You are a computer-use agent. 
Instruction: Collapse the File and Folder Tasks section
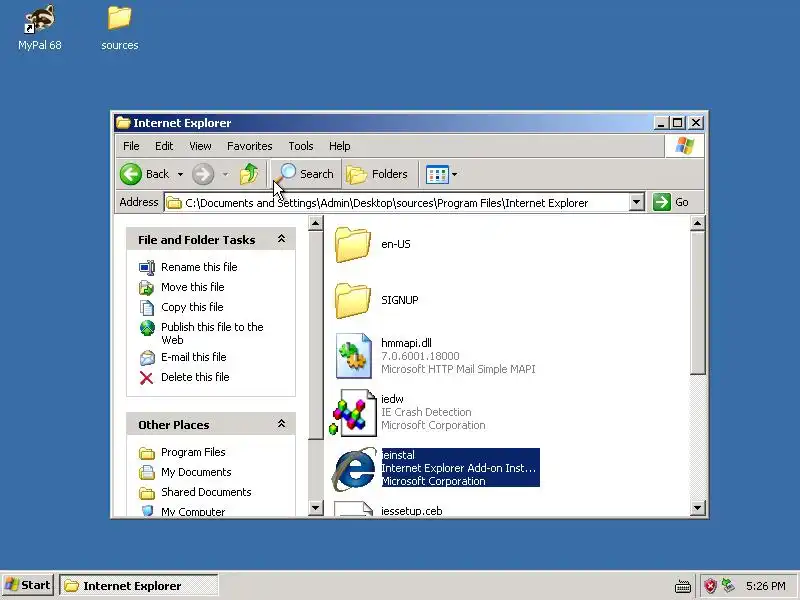pyautogui.click(x=281, y=239)
